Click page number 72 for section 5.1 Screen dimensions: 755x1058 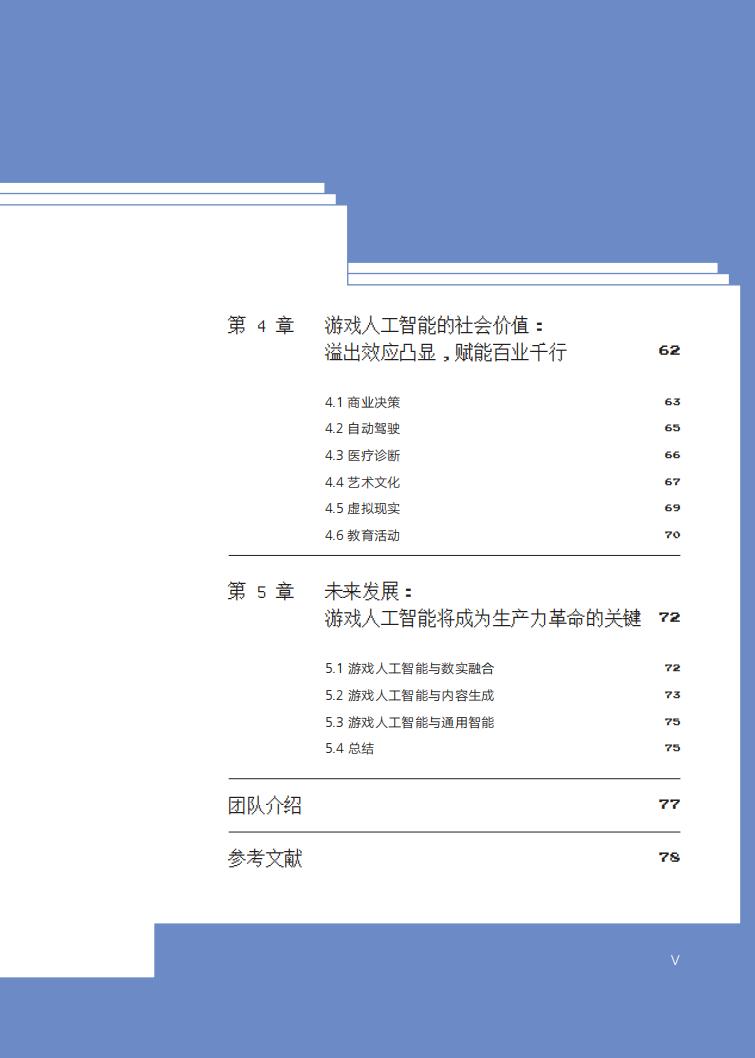coord(672,668)
